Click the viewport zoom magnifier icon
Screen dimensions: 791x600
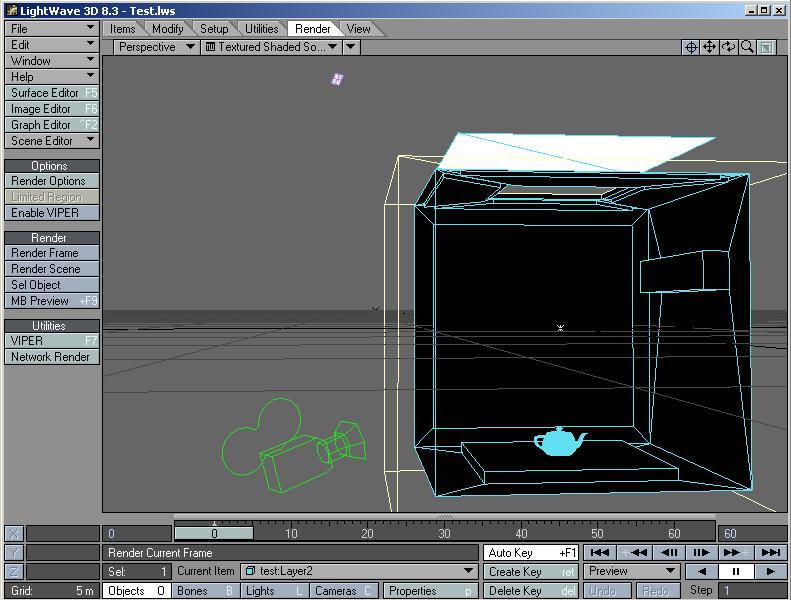point(747,47)
